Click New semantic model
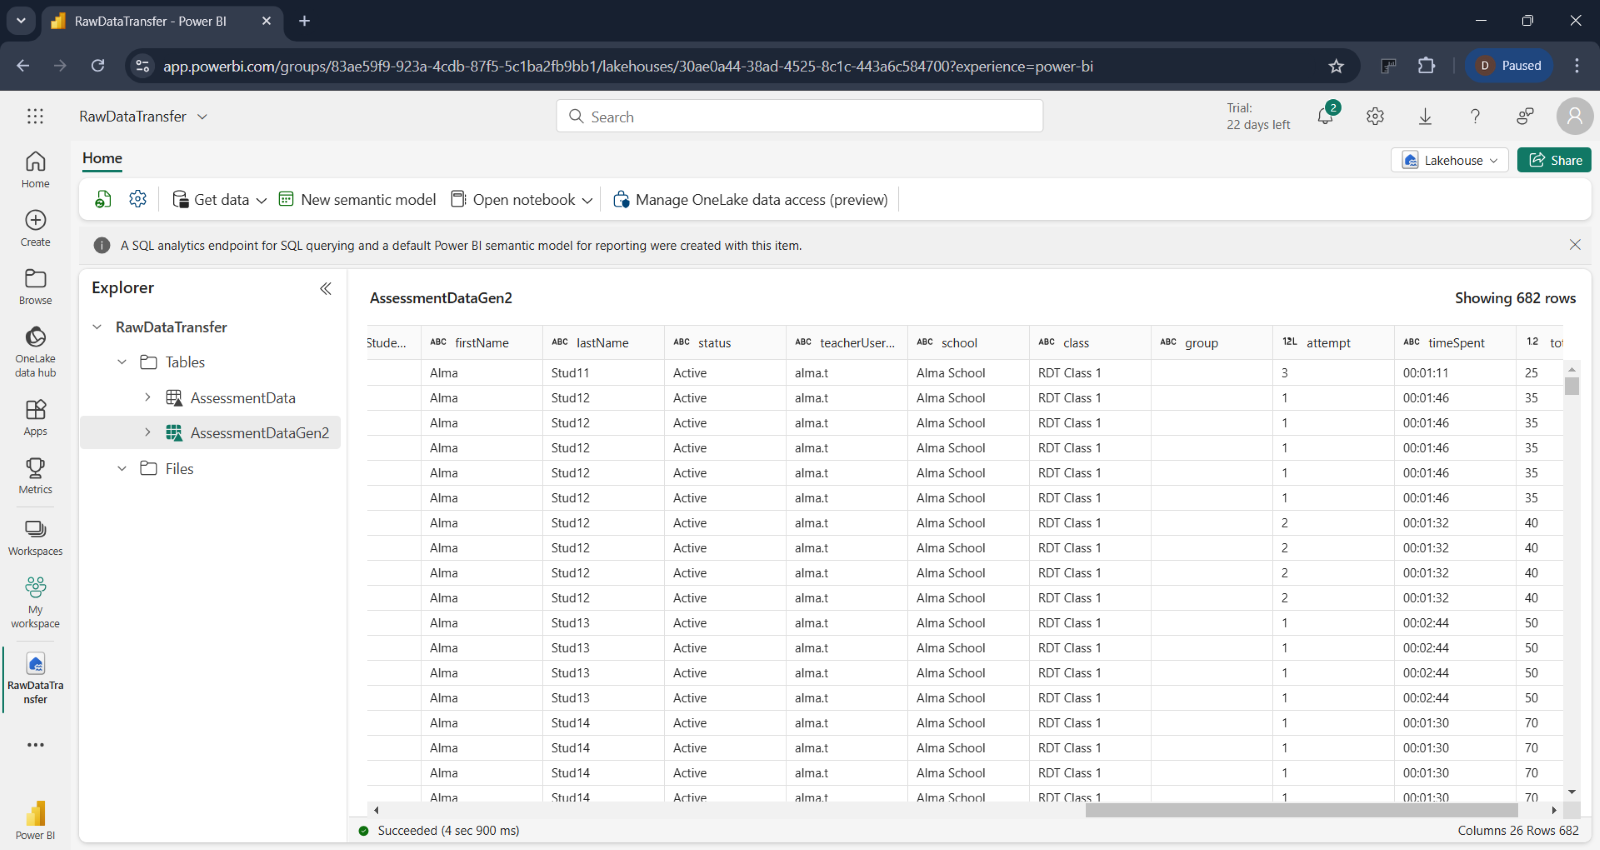Image resolution: width=1600 pixels, height=850 pixels. [x=358, y=199]
